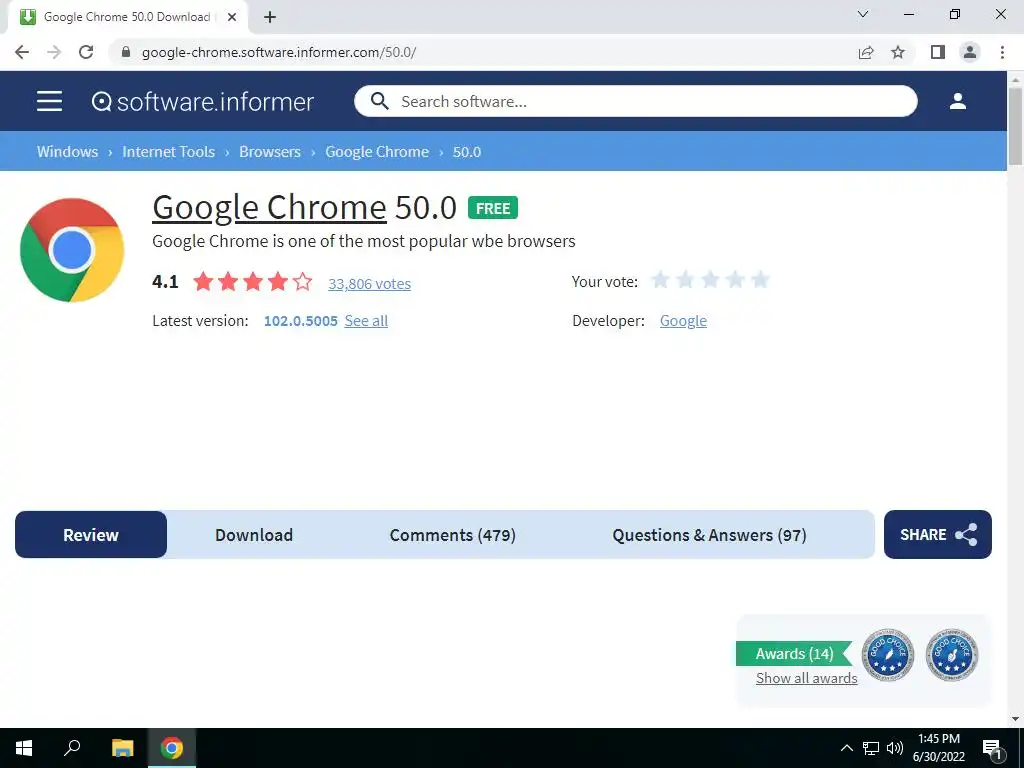
Task: Select the Review tab
Action: pos(91,535)
